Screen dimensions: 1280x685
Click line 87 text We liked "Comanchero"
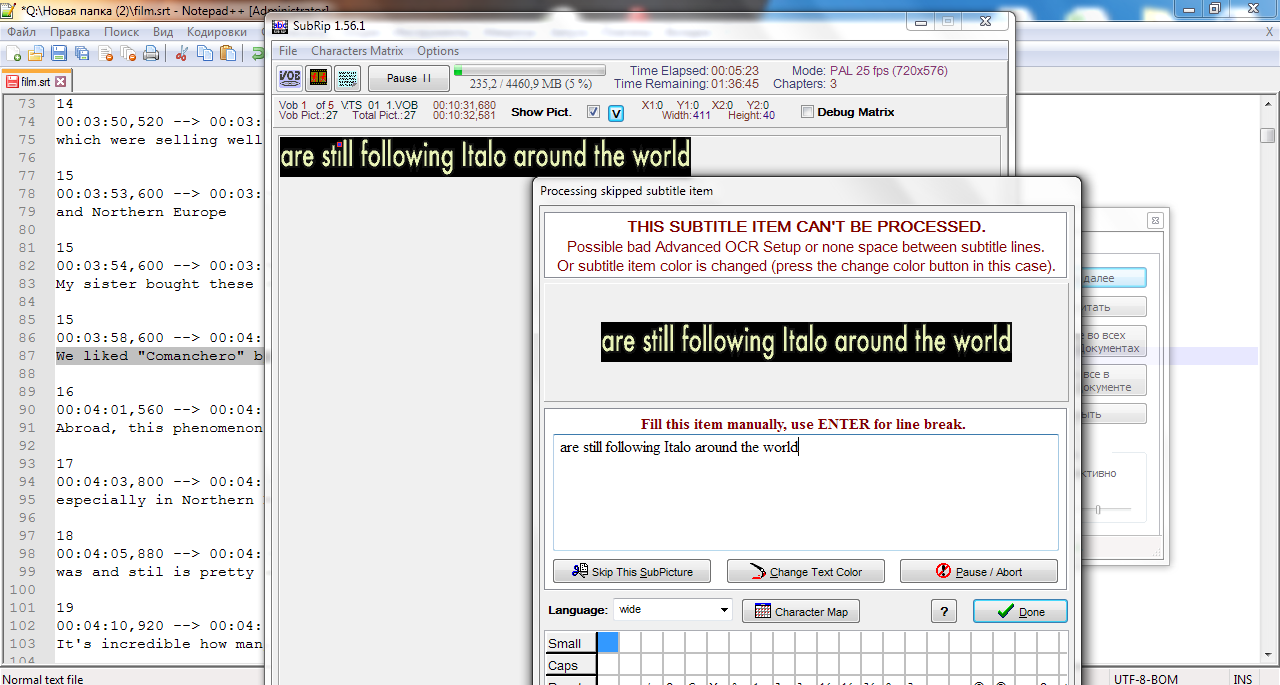(x=159, y=356)
